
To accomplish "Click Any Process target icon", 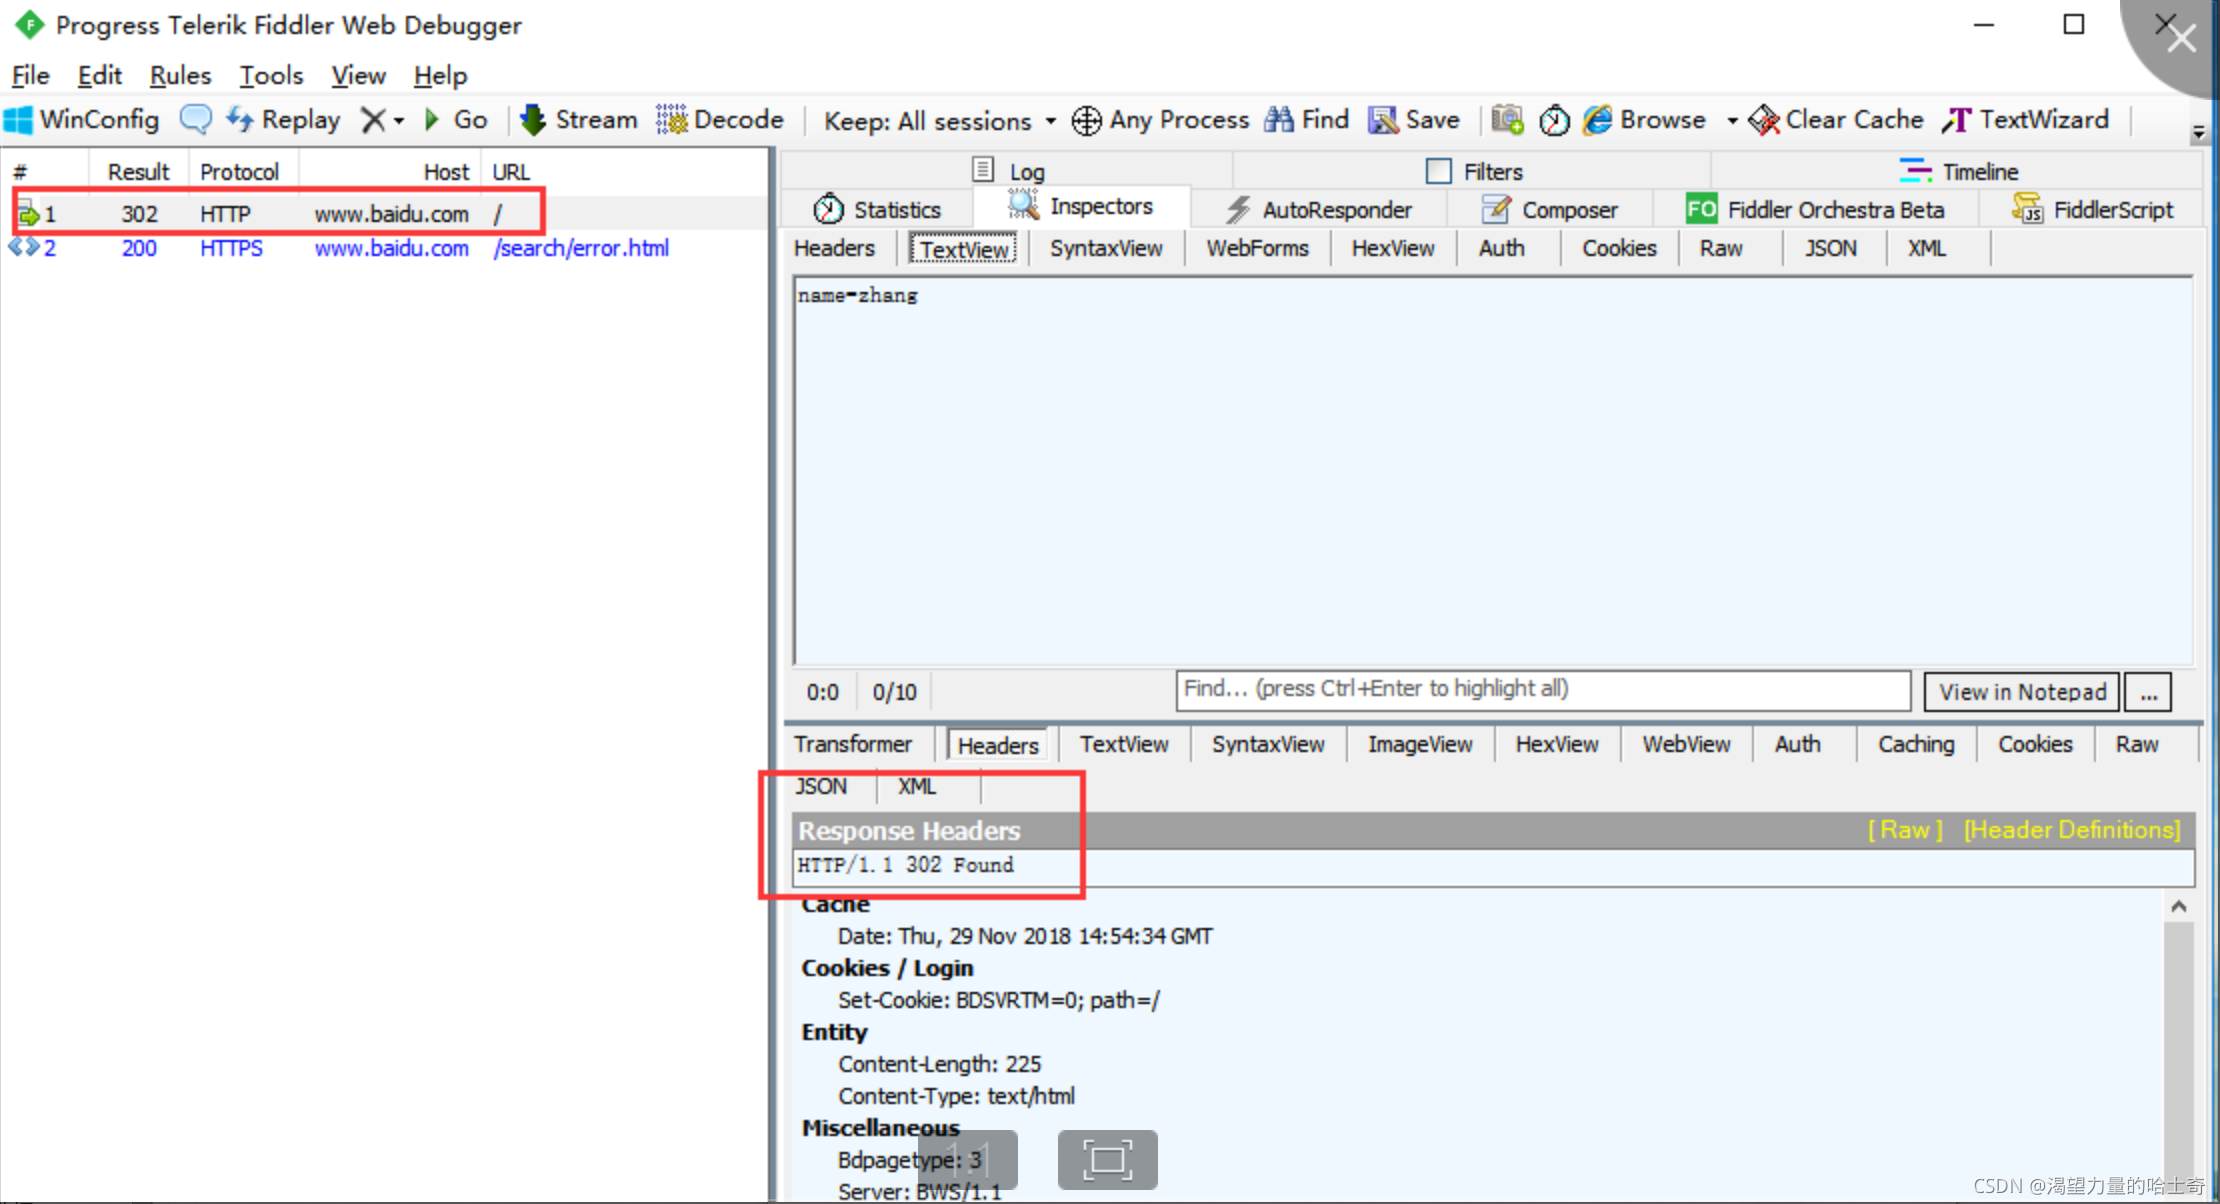I will click(1087, 121).
